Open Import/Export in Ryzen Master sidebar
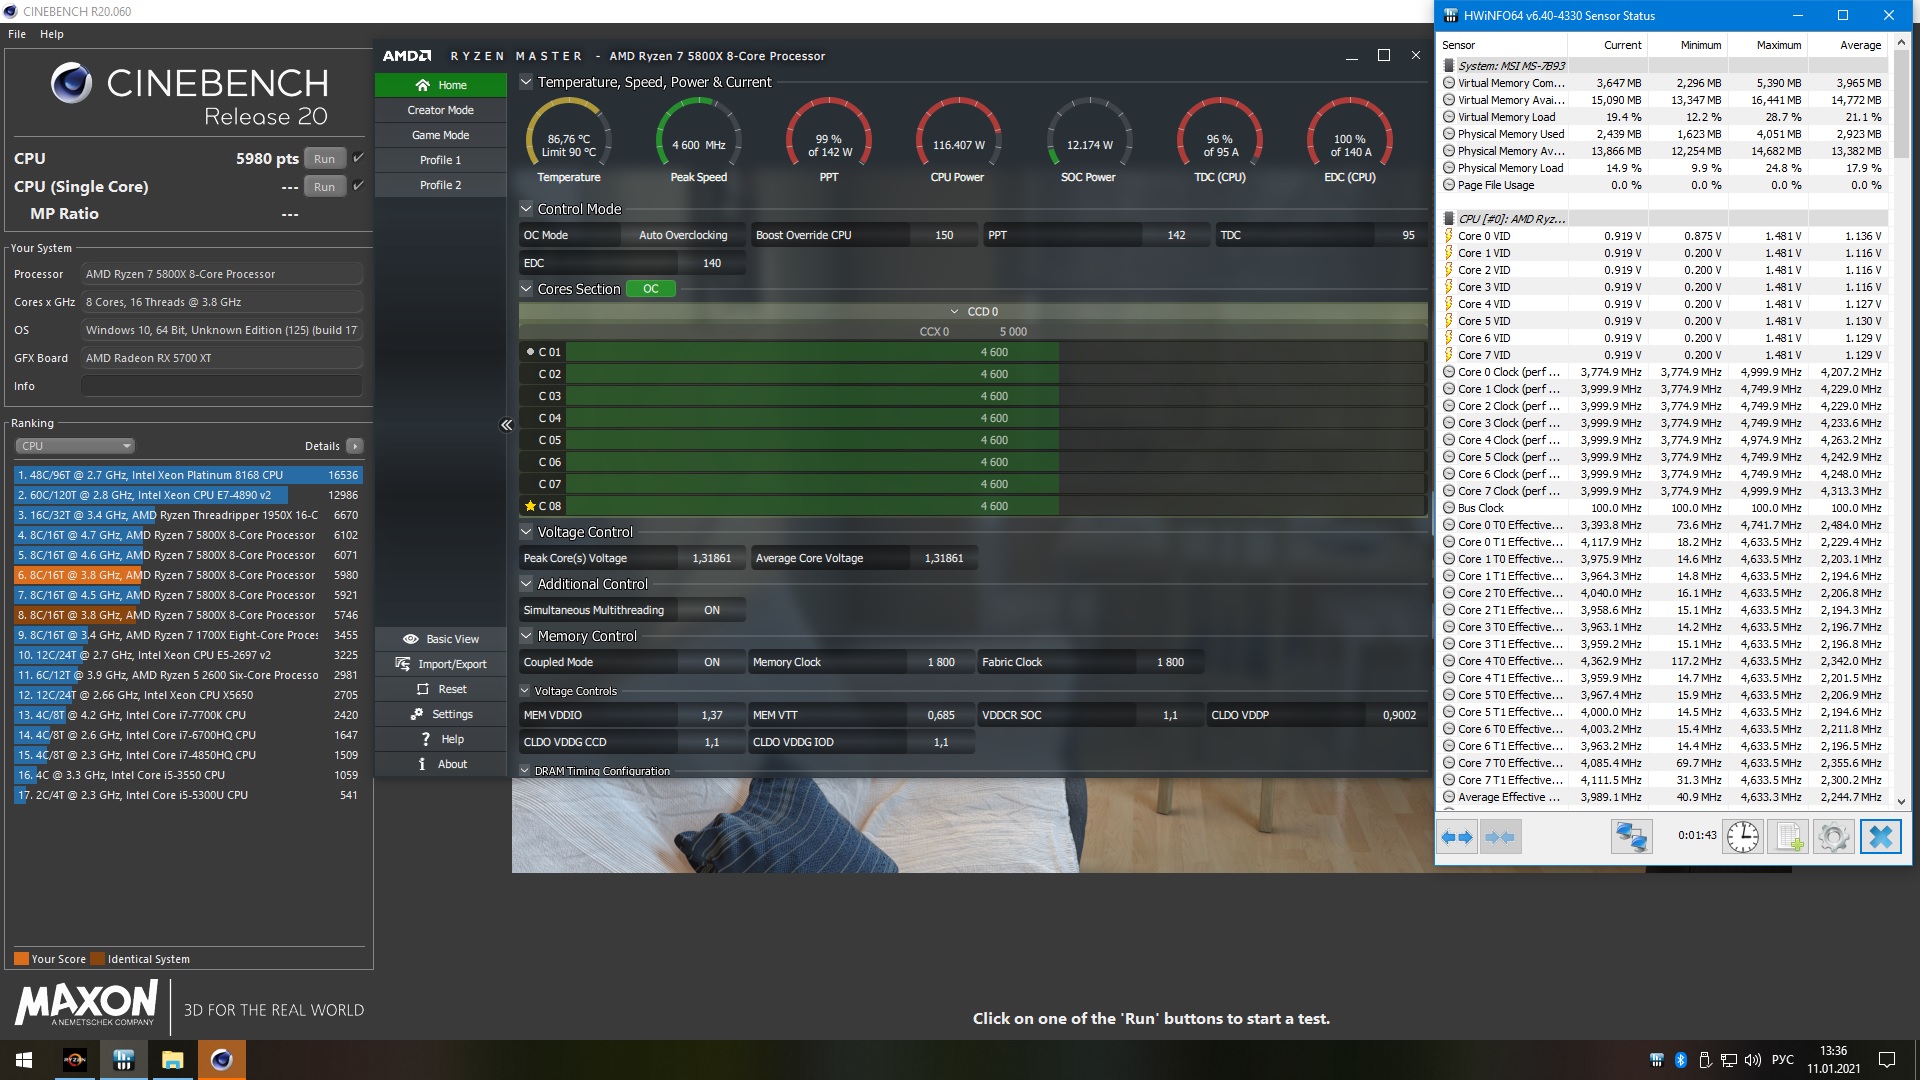Viewport: 1920px width, 1080px height. (x=441, y=664)
